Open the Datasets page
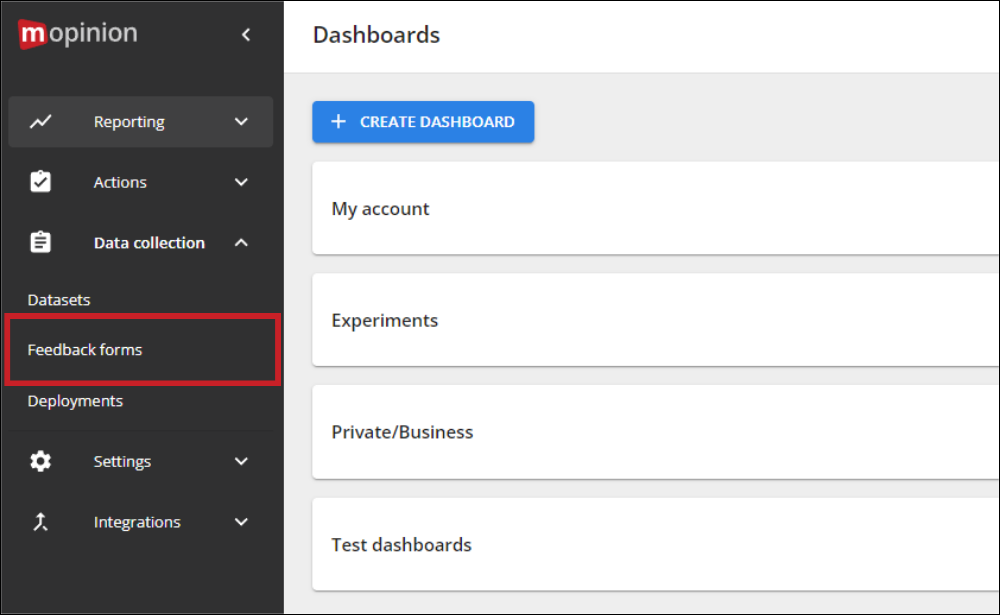This screenshot has height=615, width=1000. [x=58, y=299]
